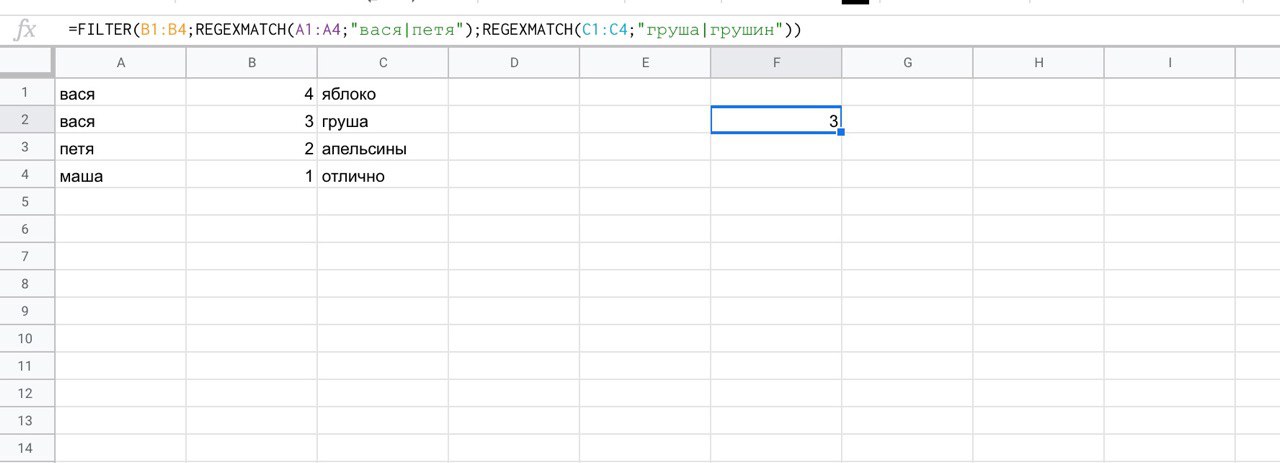Click cell containing груша
Viewport: 1280px width, 463px height.
click(383, 121)
